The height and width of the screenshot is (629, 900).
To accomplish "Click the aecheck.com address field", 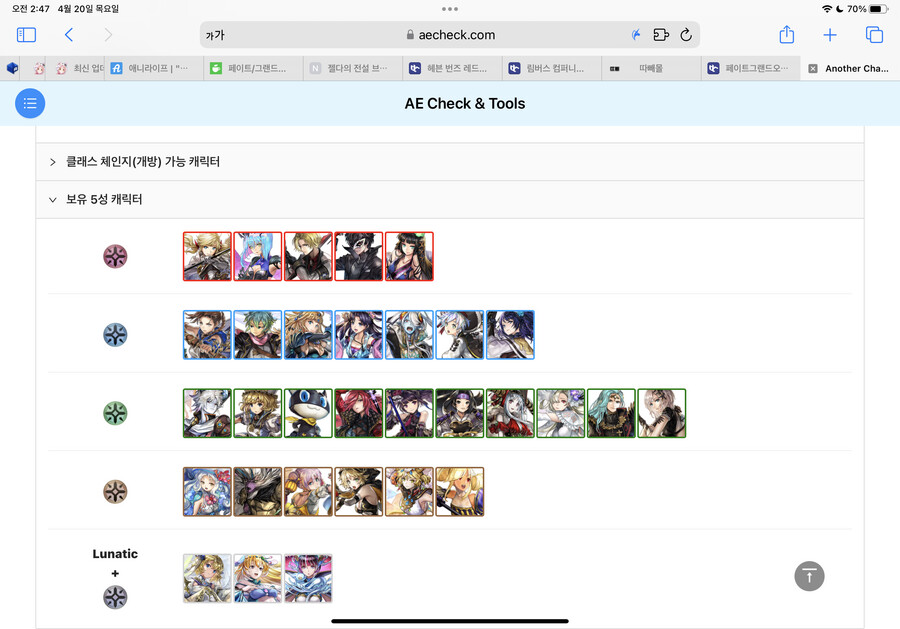I will pos(450,35).
